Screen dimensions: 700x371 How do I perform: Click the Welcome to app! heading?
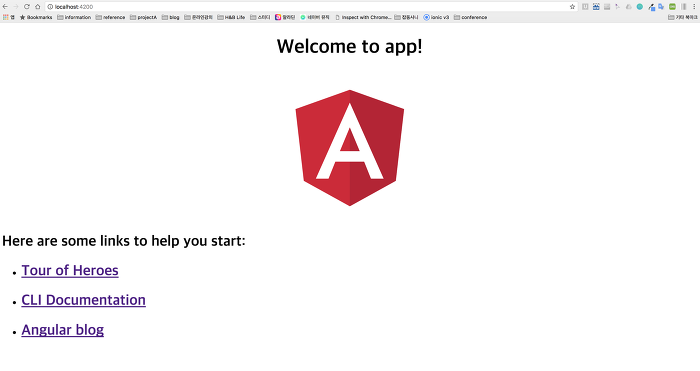tap(350, 46)
